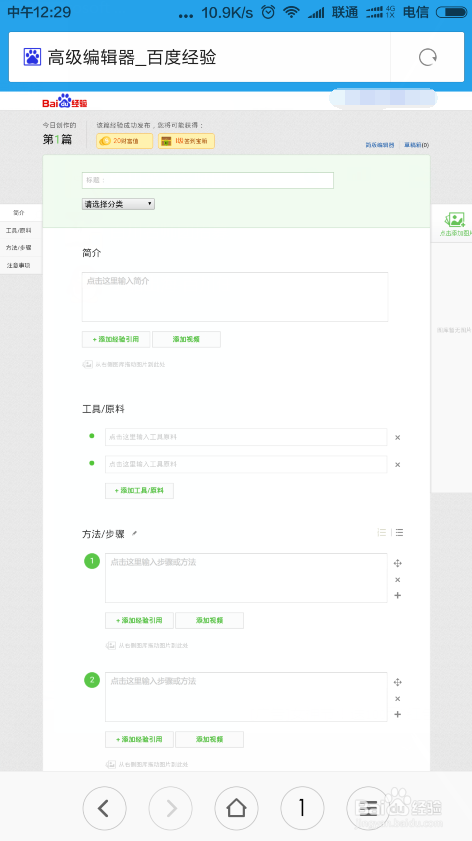Screen dimensions: 472x841
Task: Open the browser menu icon in bottom bar
Action: (368, 808)
